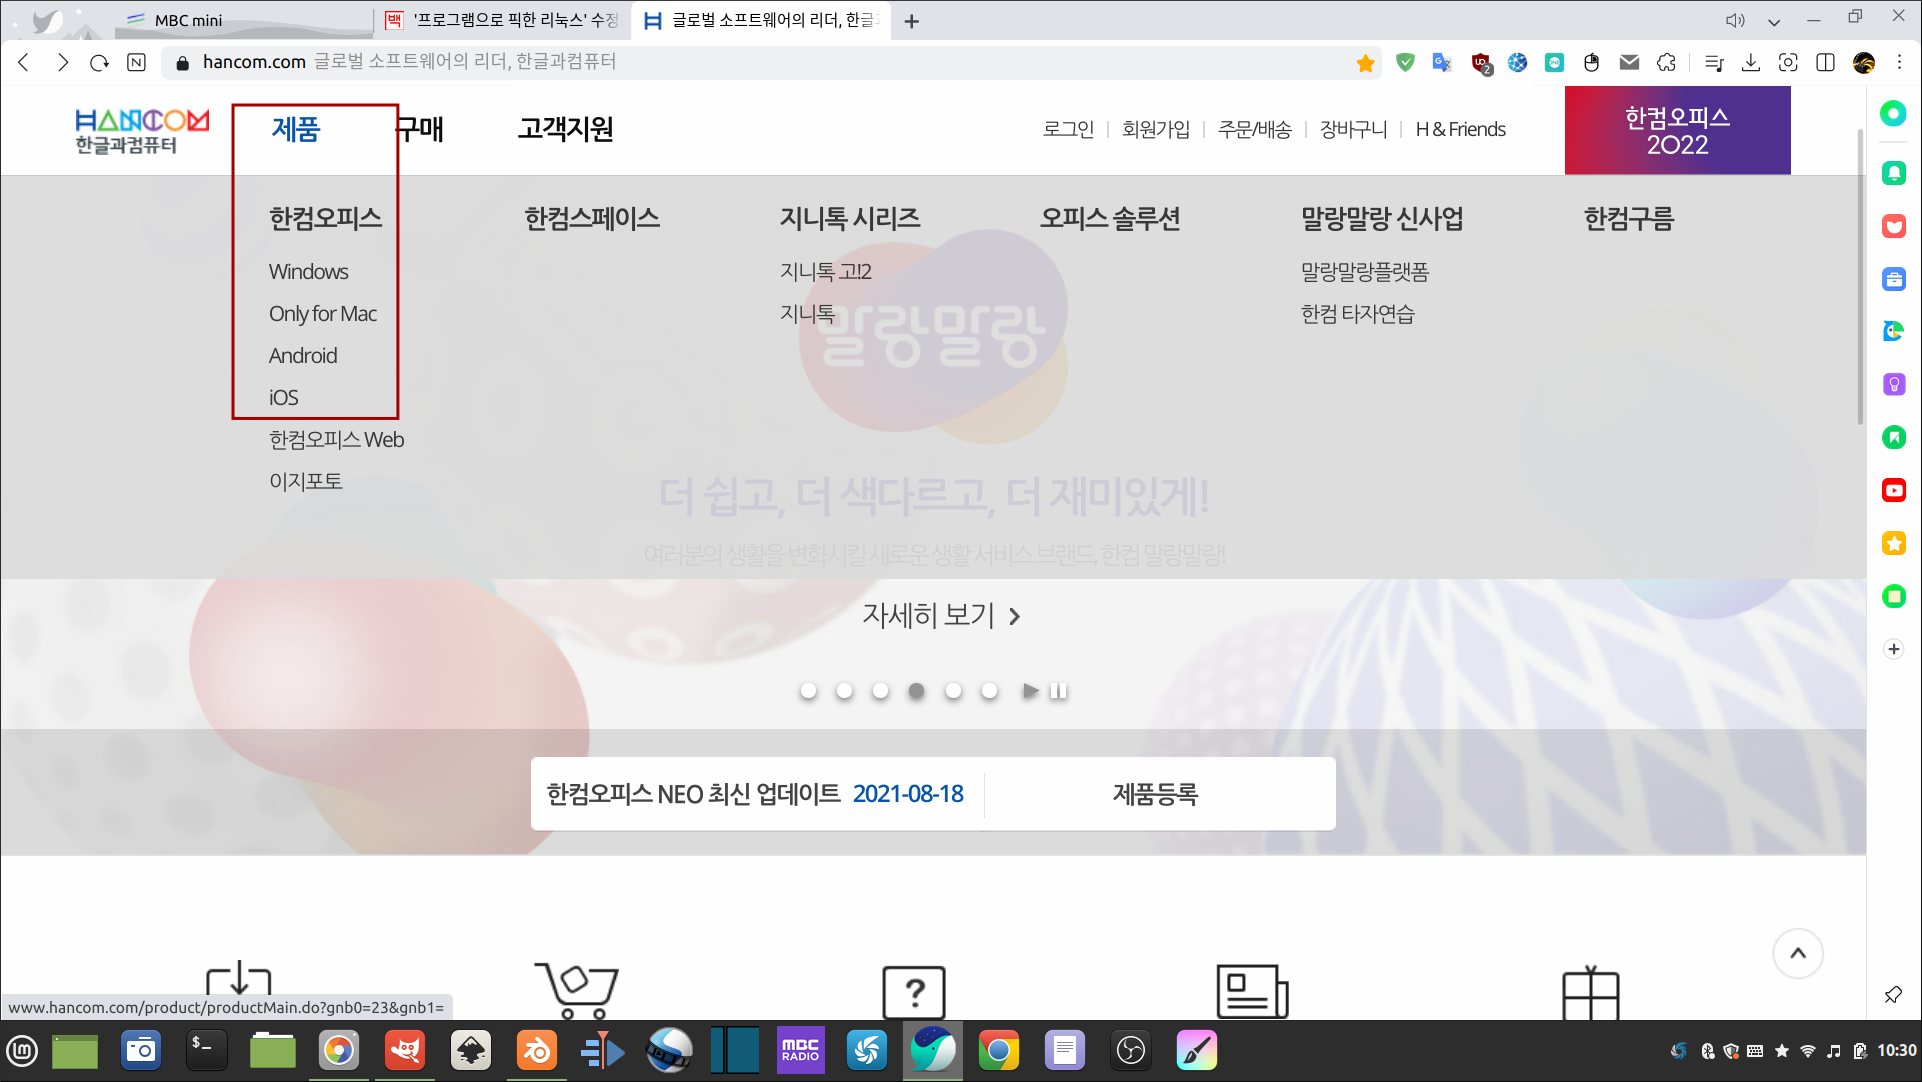Select the second carousel dot

pyautogui.click(x=845, y=691)
